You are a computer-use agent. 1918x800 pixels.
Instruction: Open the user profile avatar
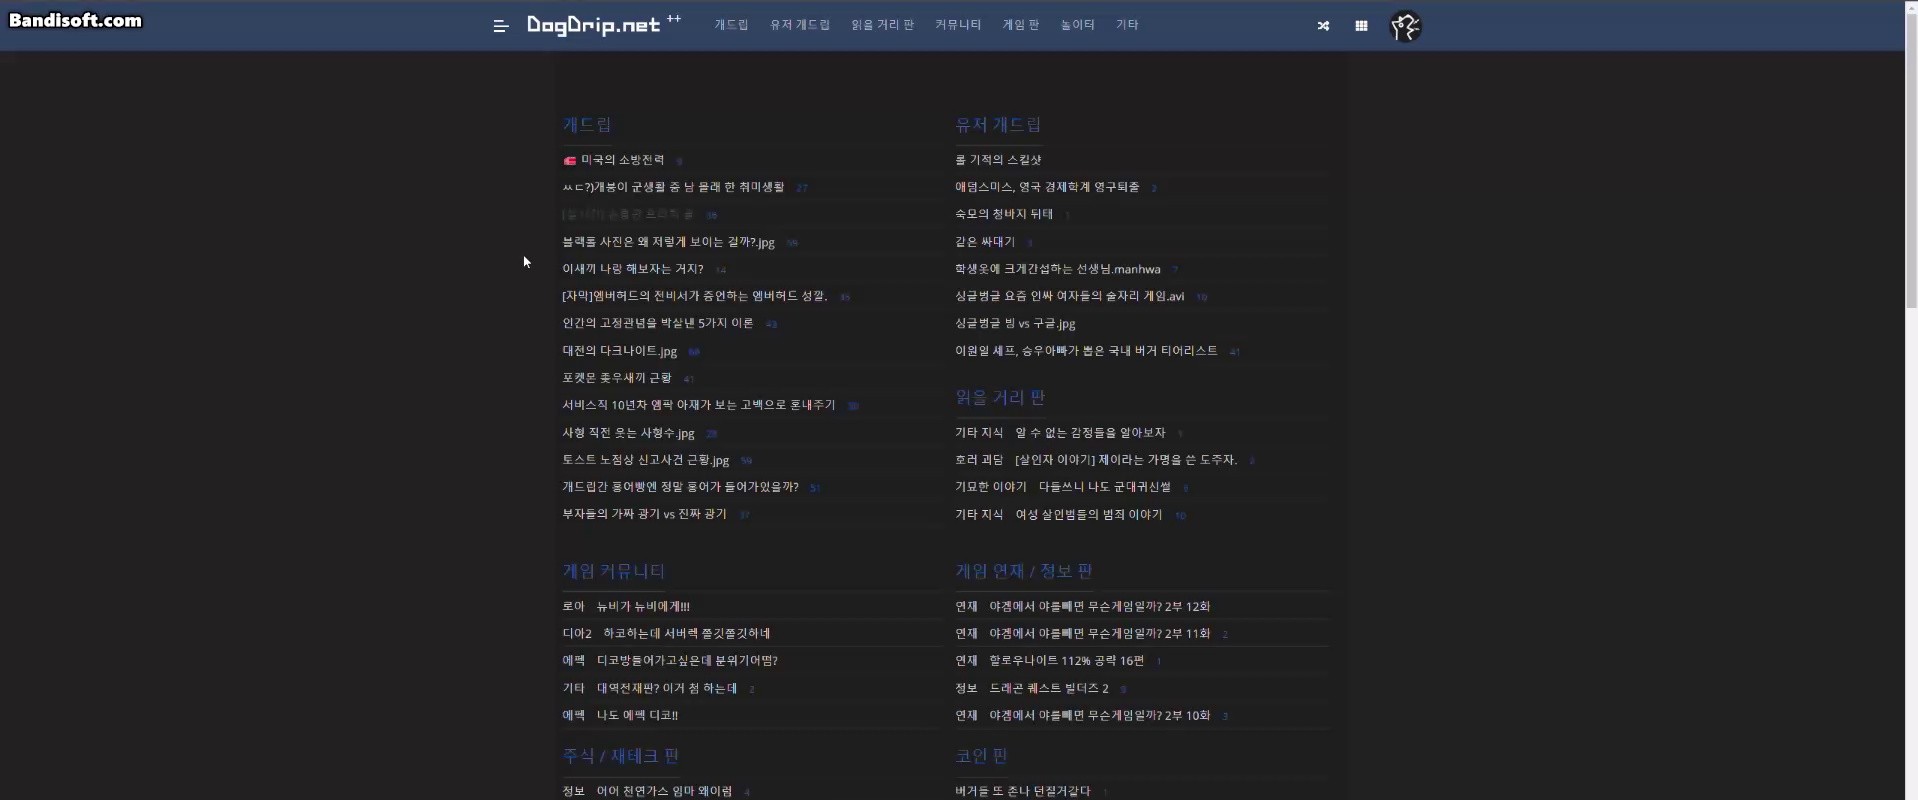point(1405,26)
